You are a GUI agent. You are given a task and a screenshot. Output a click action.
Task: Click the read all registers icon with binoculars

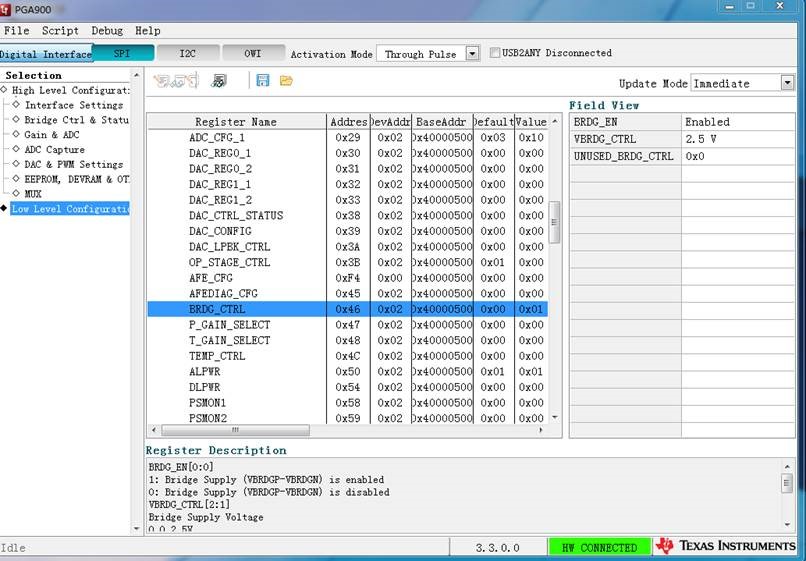[219, 80]
